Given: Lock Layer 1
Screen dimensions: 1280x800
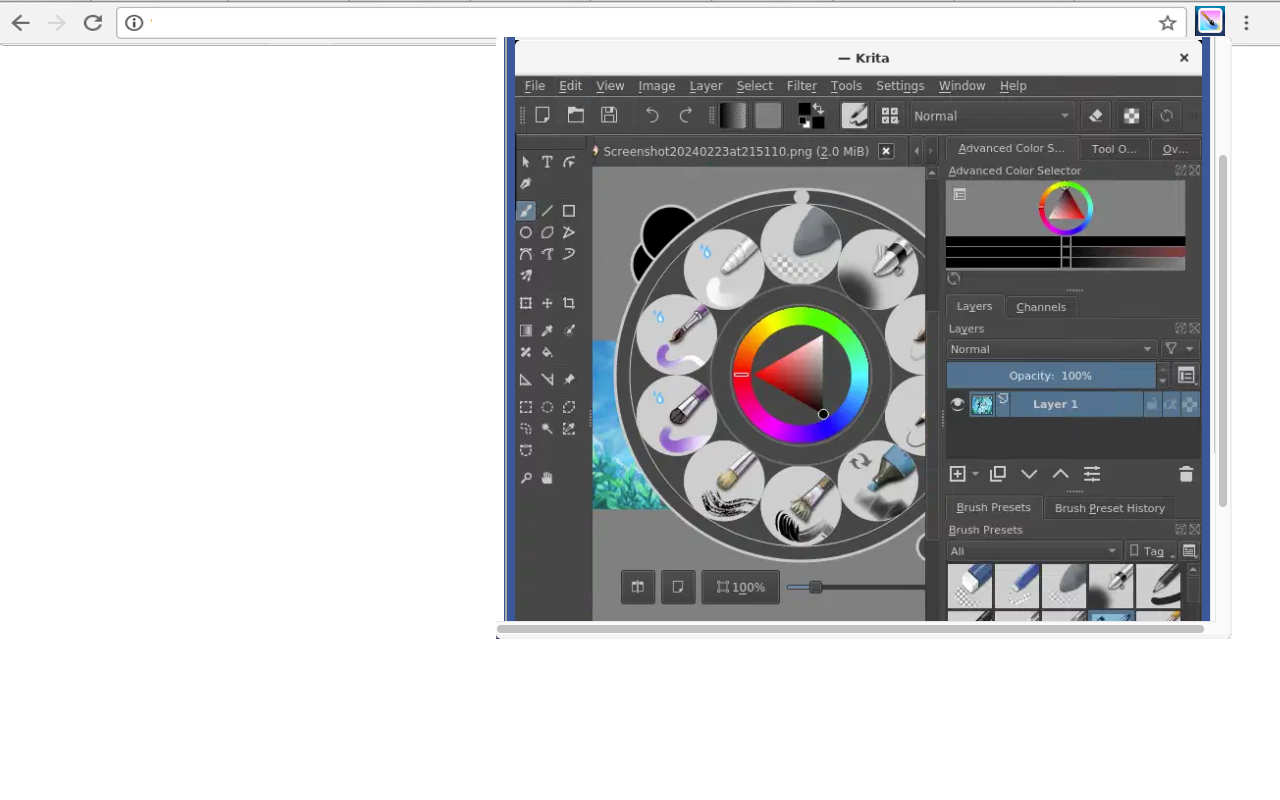Looking at the screenshot, I should pos(1152,404).
